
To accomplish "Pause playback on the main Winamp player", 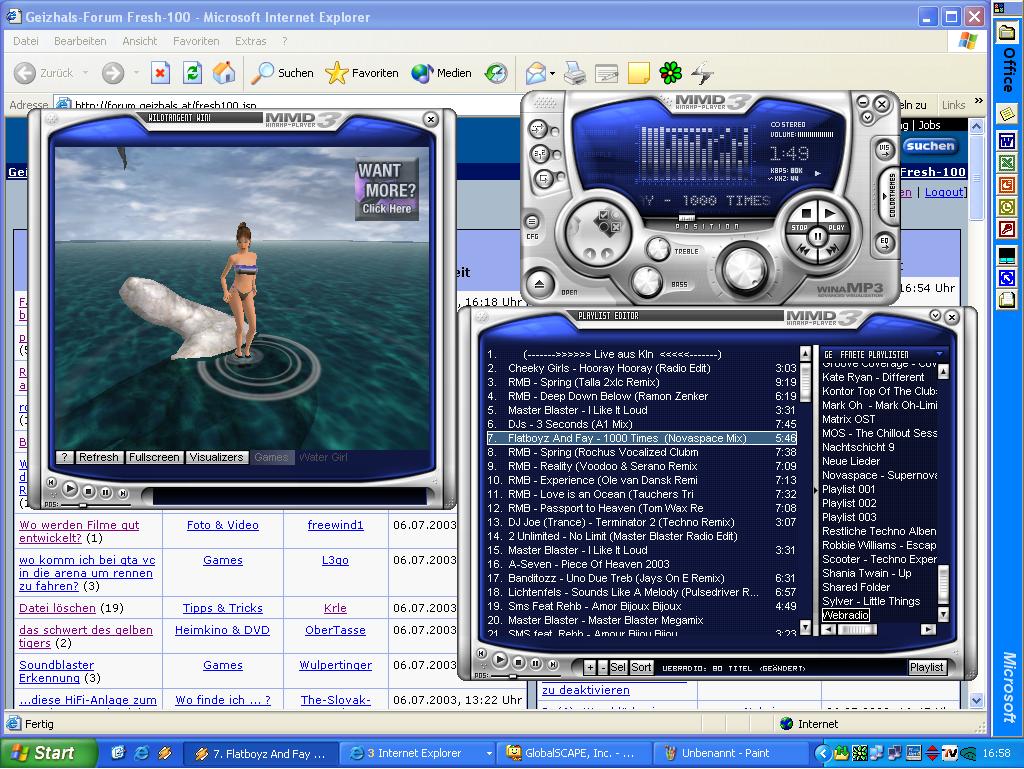I will pyautogui.click(x=817, y=236).
